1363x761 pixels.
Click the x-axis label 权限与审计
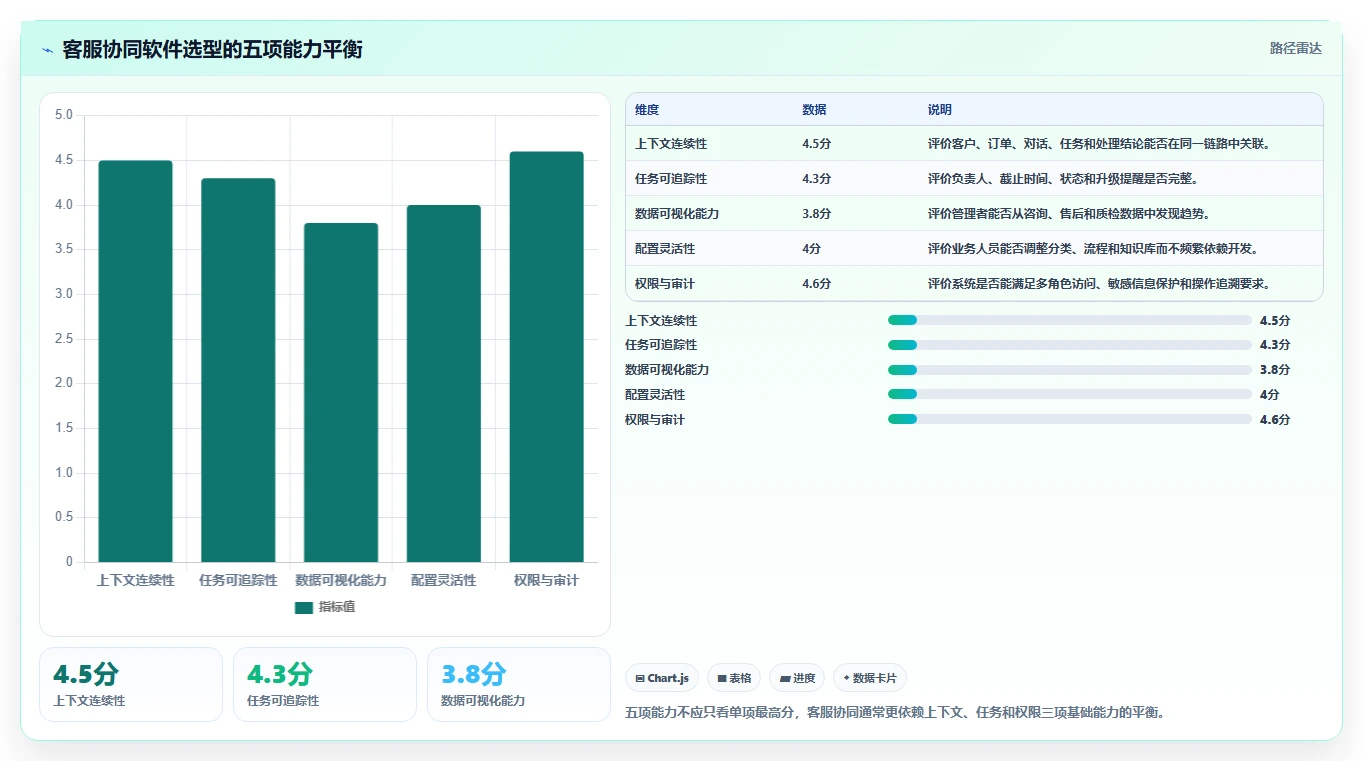point(546,580)
